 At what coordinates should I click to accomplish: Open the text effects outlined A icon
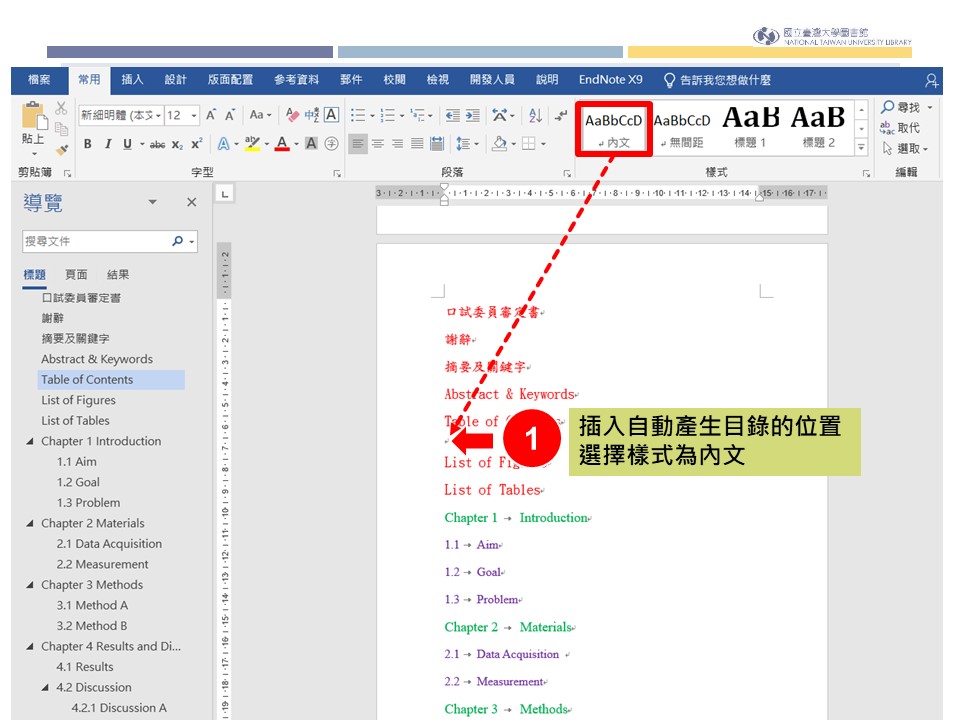[223, 144]
